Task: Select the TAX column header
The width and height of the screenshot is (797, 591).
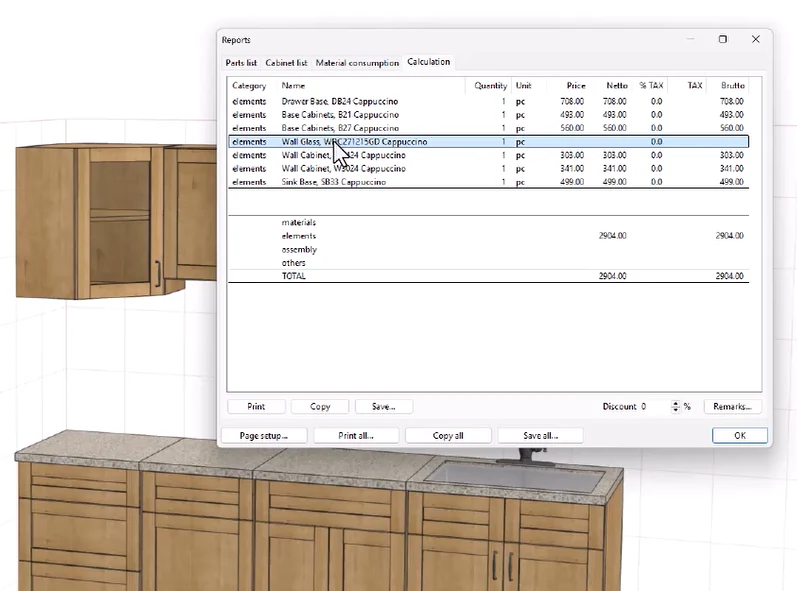Action: click(694, 85)
